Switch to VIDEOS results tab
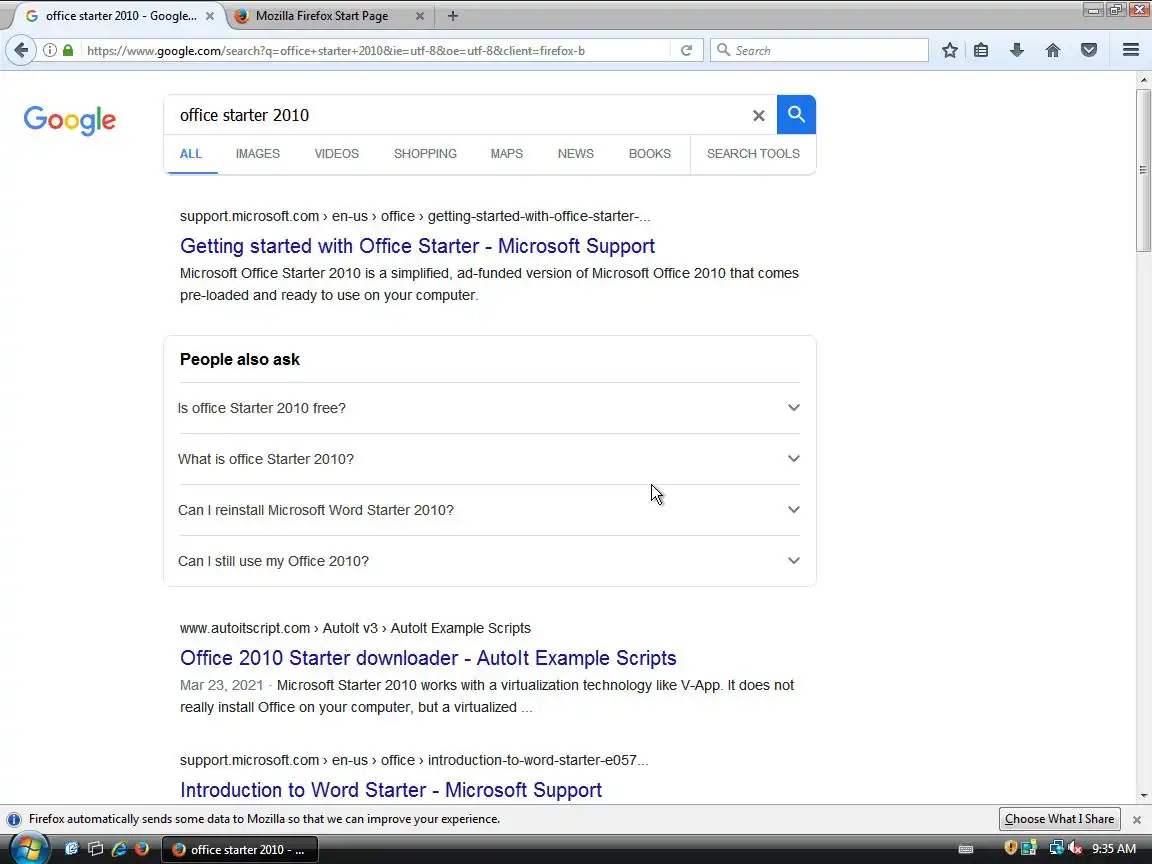The width and height of the screenshot is (1152, 864). (336, 154)
